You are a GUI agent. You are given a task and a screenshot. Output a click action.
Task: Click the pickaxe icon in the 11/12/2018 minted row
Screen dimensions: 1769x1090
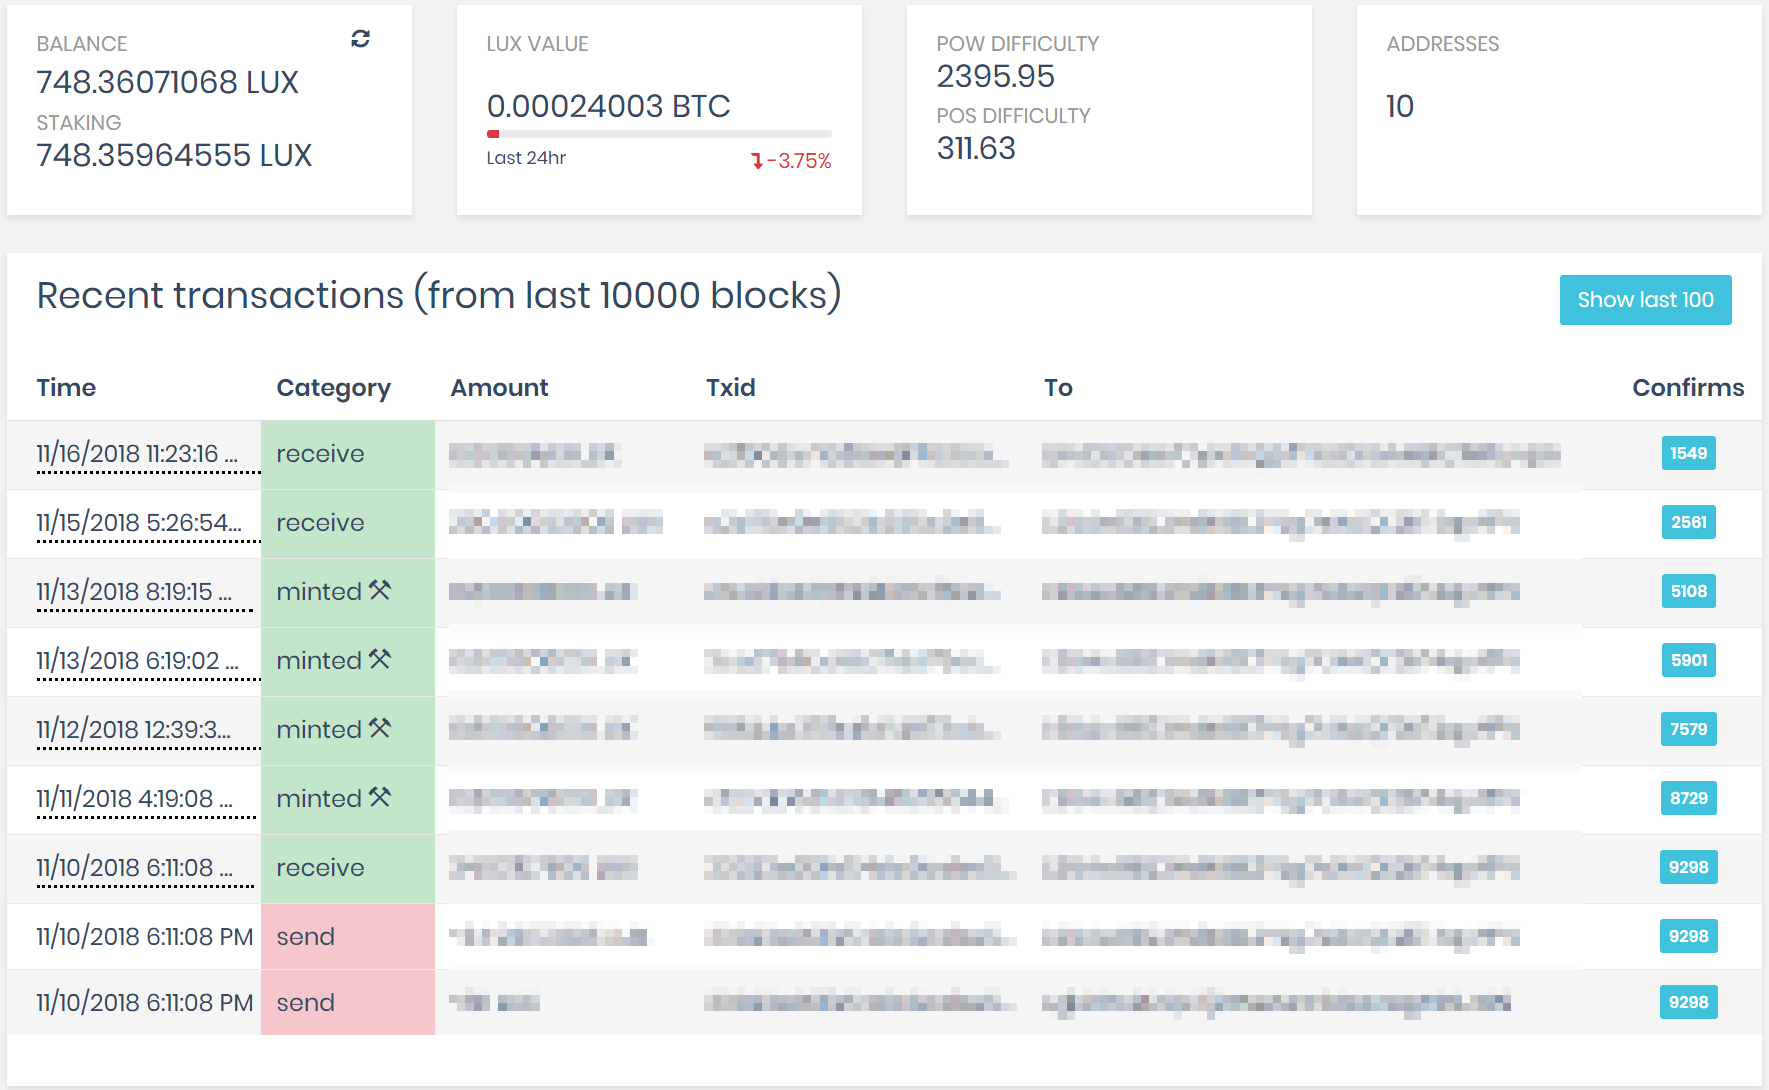[380, 728]
